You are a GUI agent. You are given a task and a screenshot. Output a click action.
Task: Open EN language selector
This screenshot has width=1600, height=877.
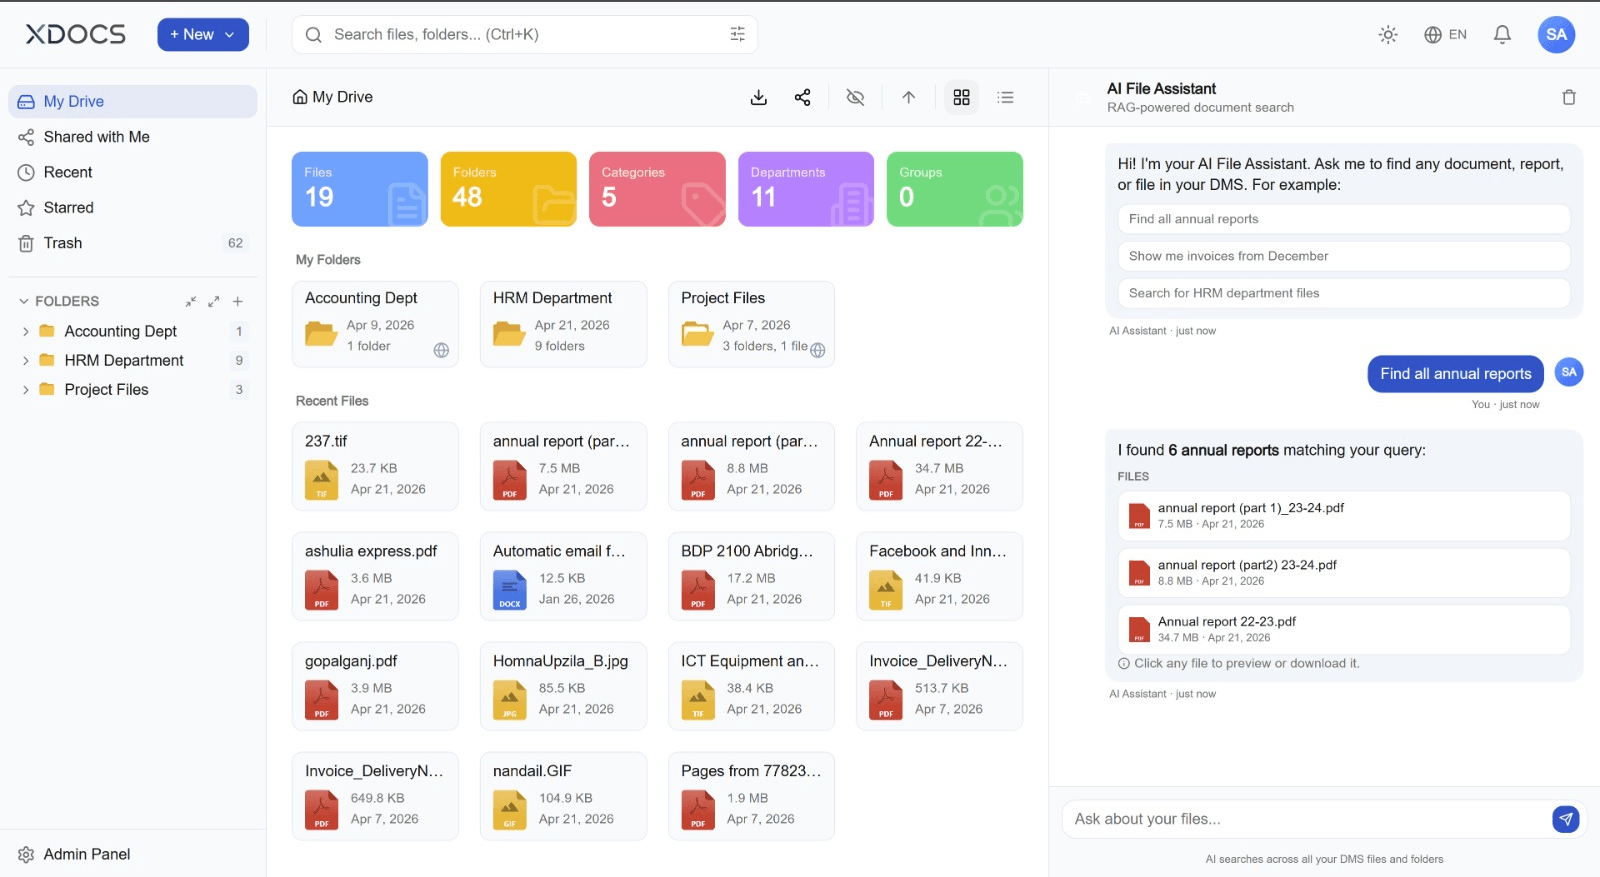(1445, 35)
